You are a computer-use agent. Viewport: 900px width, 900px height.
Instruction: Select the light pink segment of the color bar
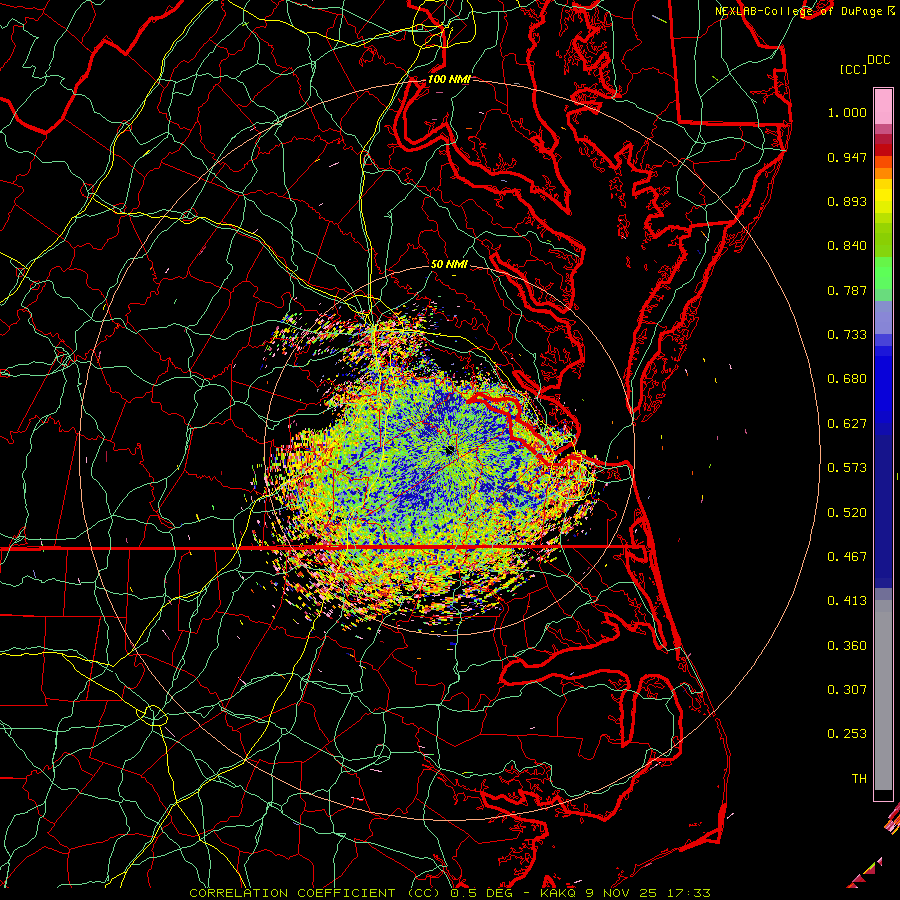[x=883, y=106]
